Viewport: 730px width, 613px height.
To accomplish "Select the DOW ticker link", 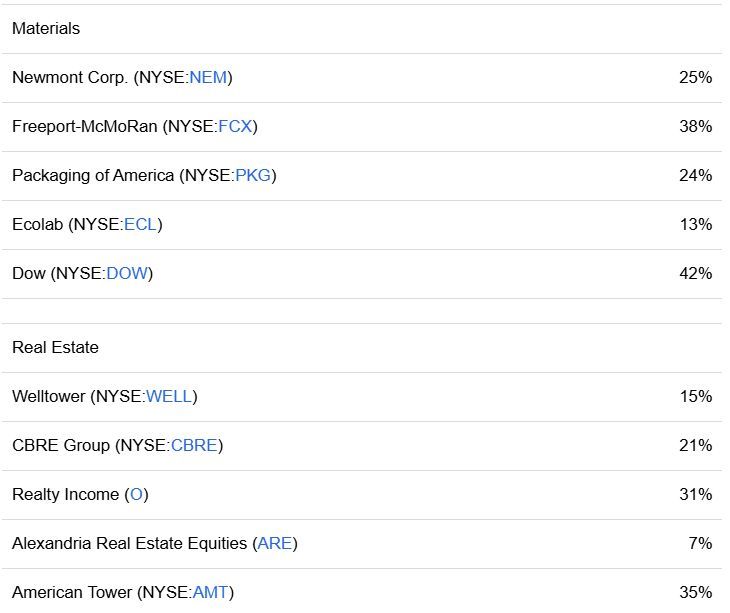I will pos(127,273).
